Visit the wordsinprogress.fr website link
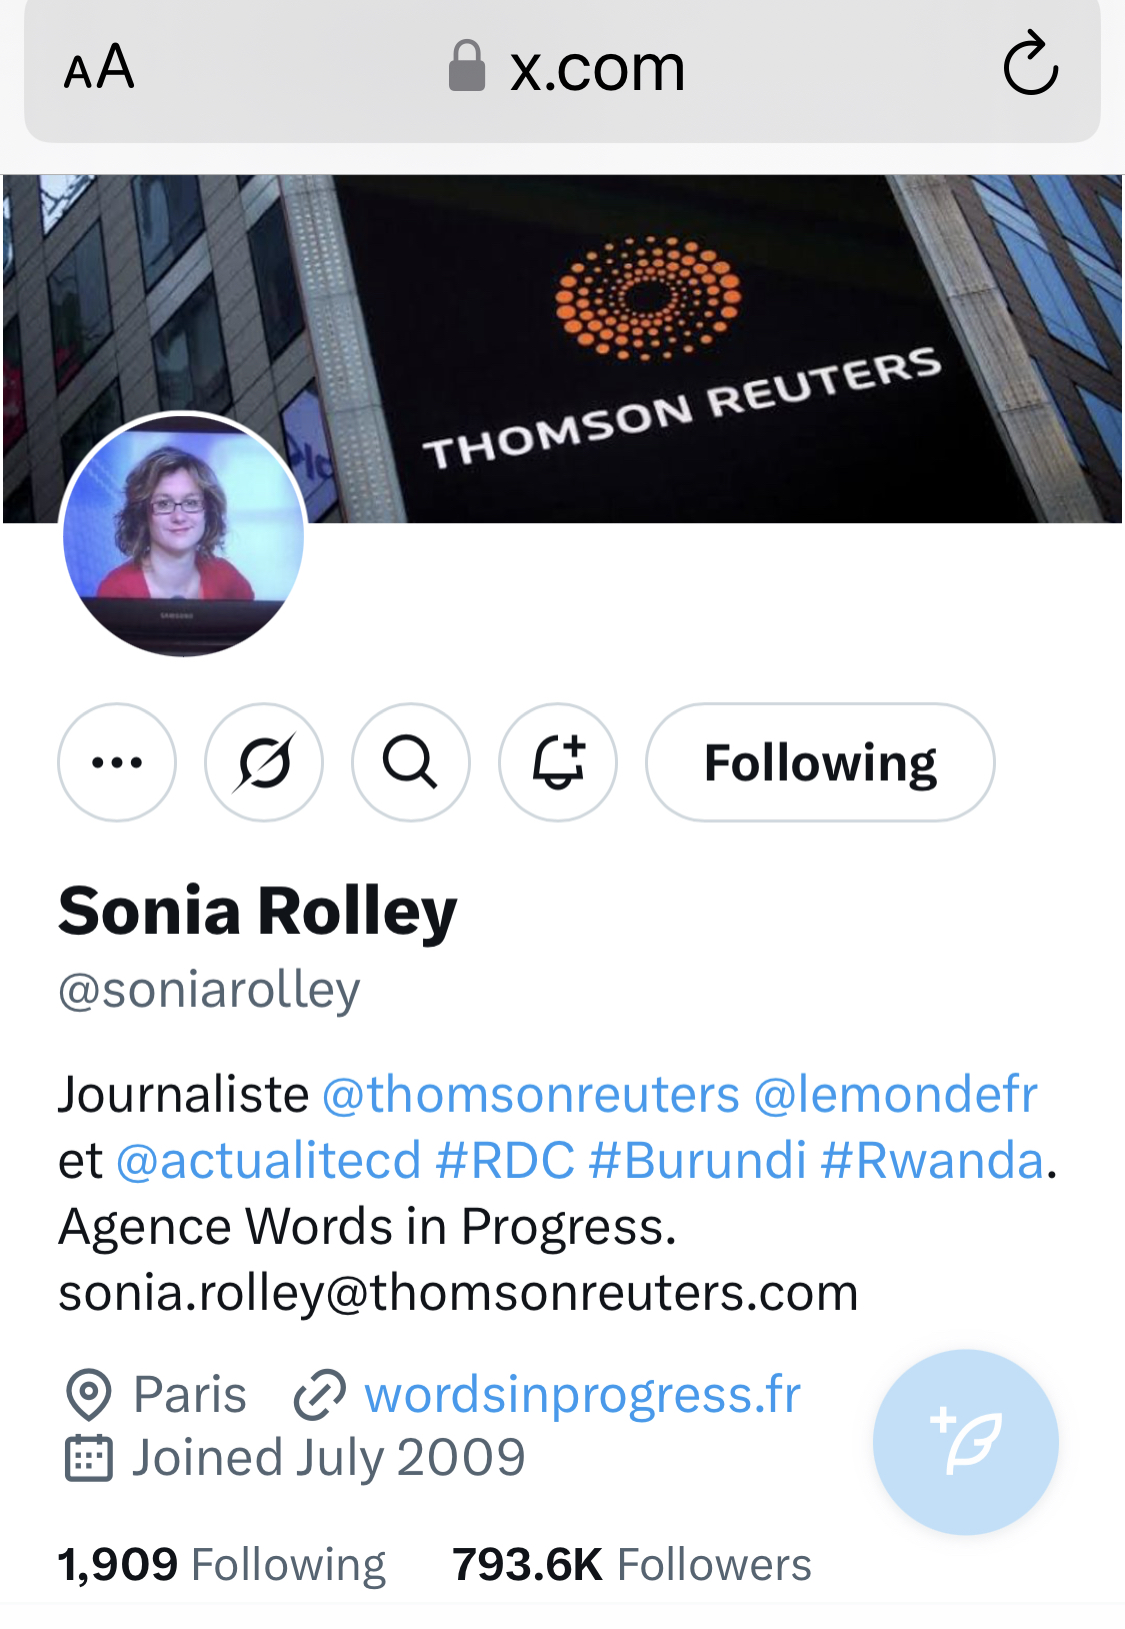 pyautogui.click(x=582, y=1394)
